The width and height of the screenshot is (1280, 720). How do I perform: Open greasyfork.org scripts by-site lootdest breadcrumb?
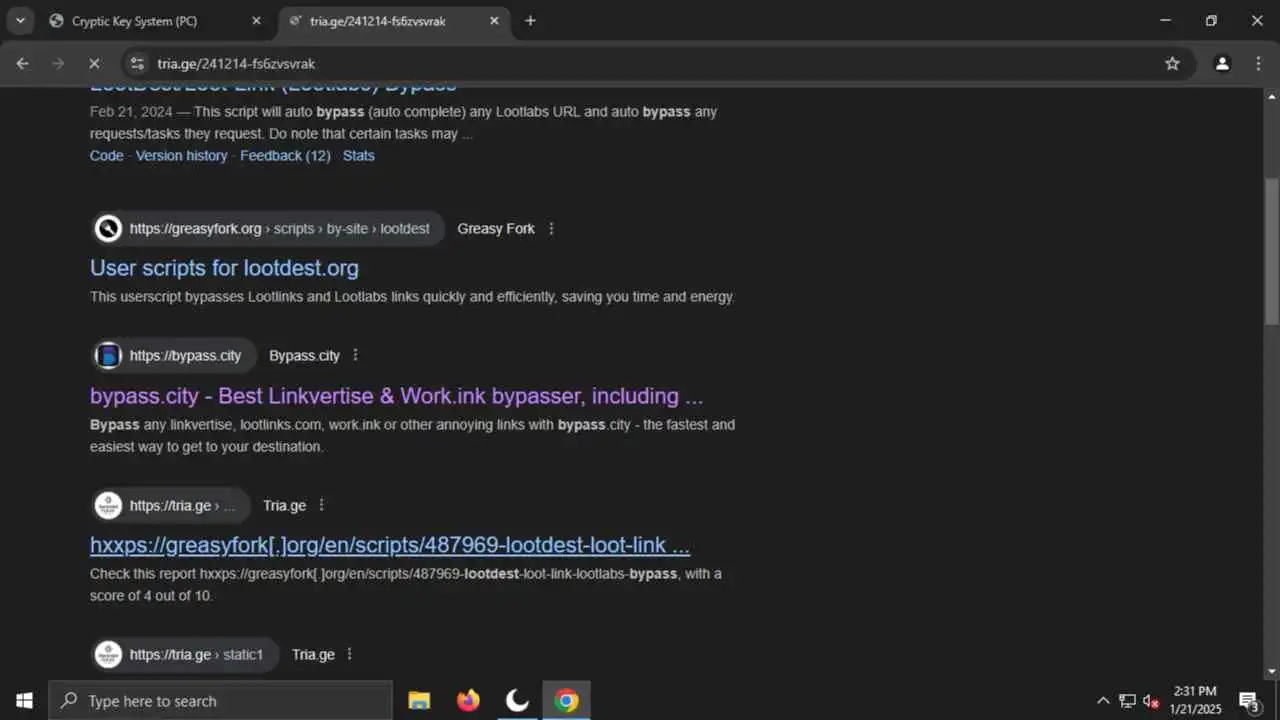[x=280, y=229]
